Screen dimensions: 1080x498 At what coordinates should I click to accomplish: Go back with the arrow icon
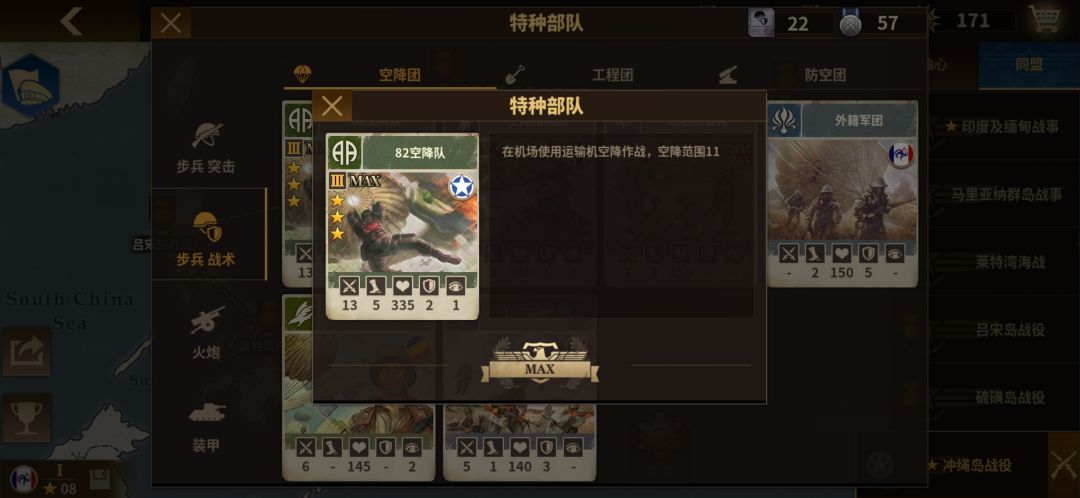coord(72,21)
